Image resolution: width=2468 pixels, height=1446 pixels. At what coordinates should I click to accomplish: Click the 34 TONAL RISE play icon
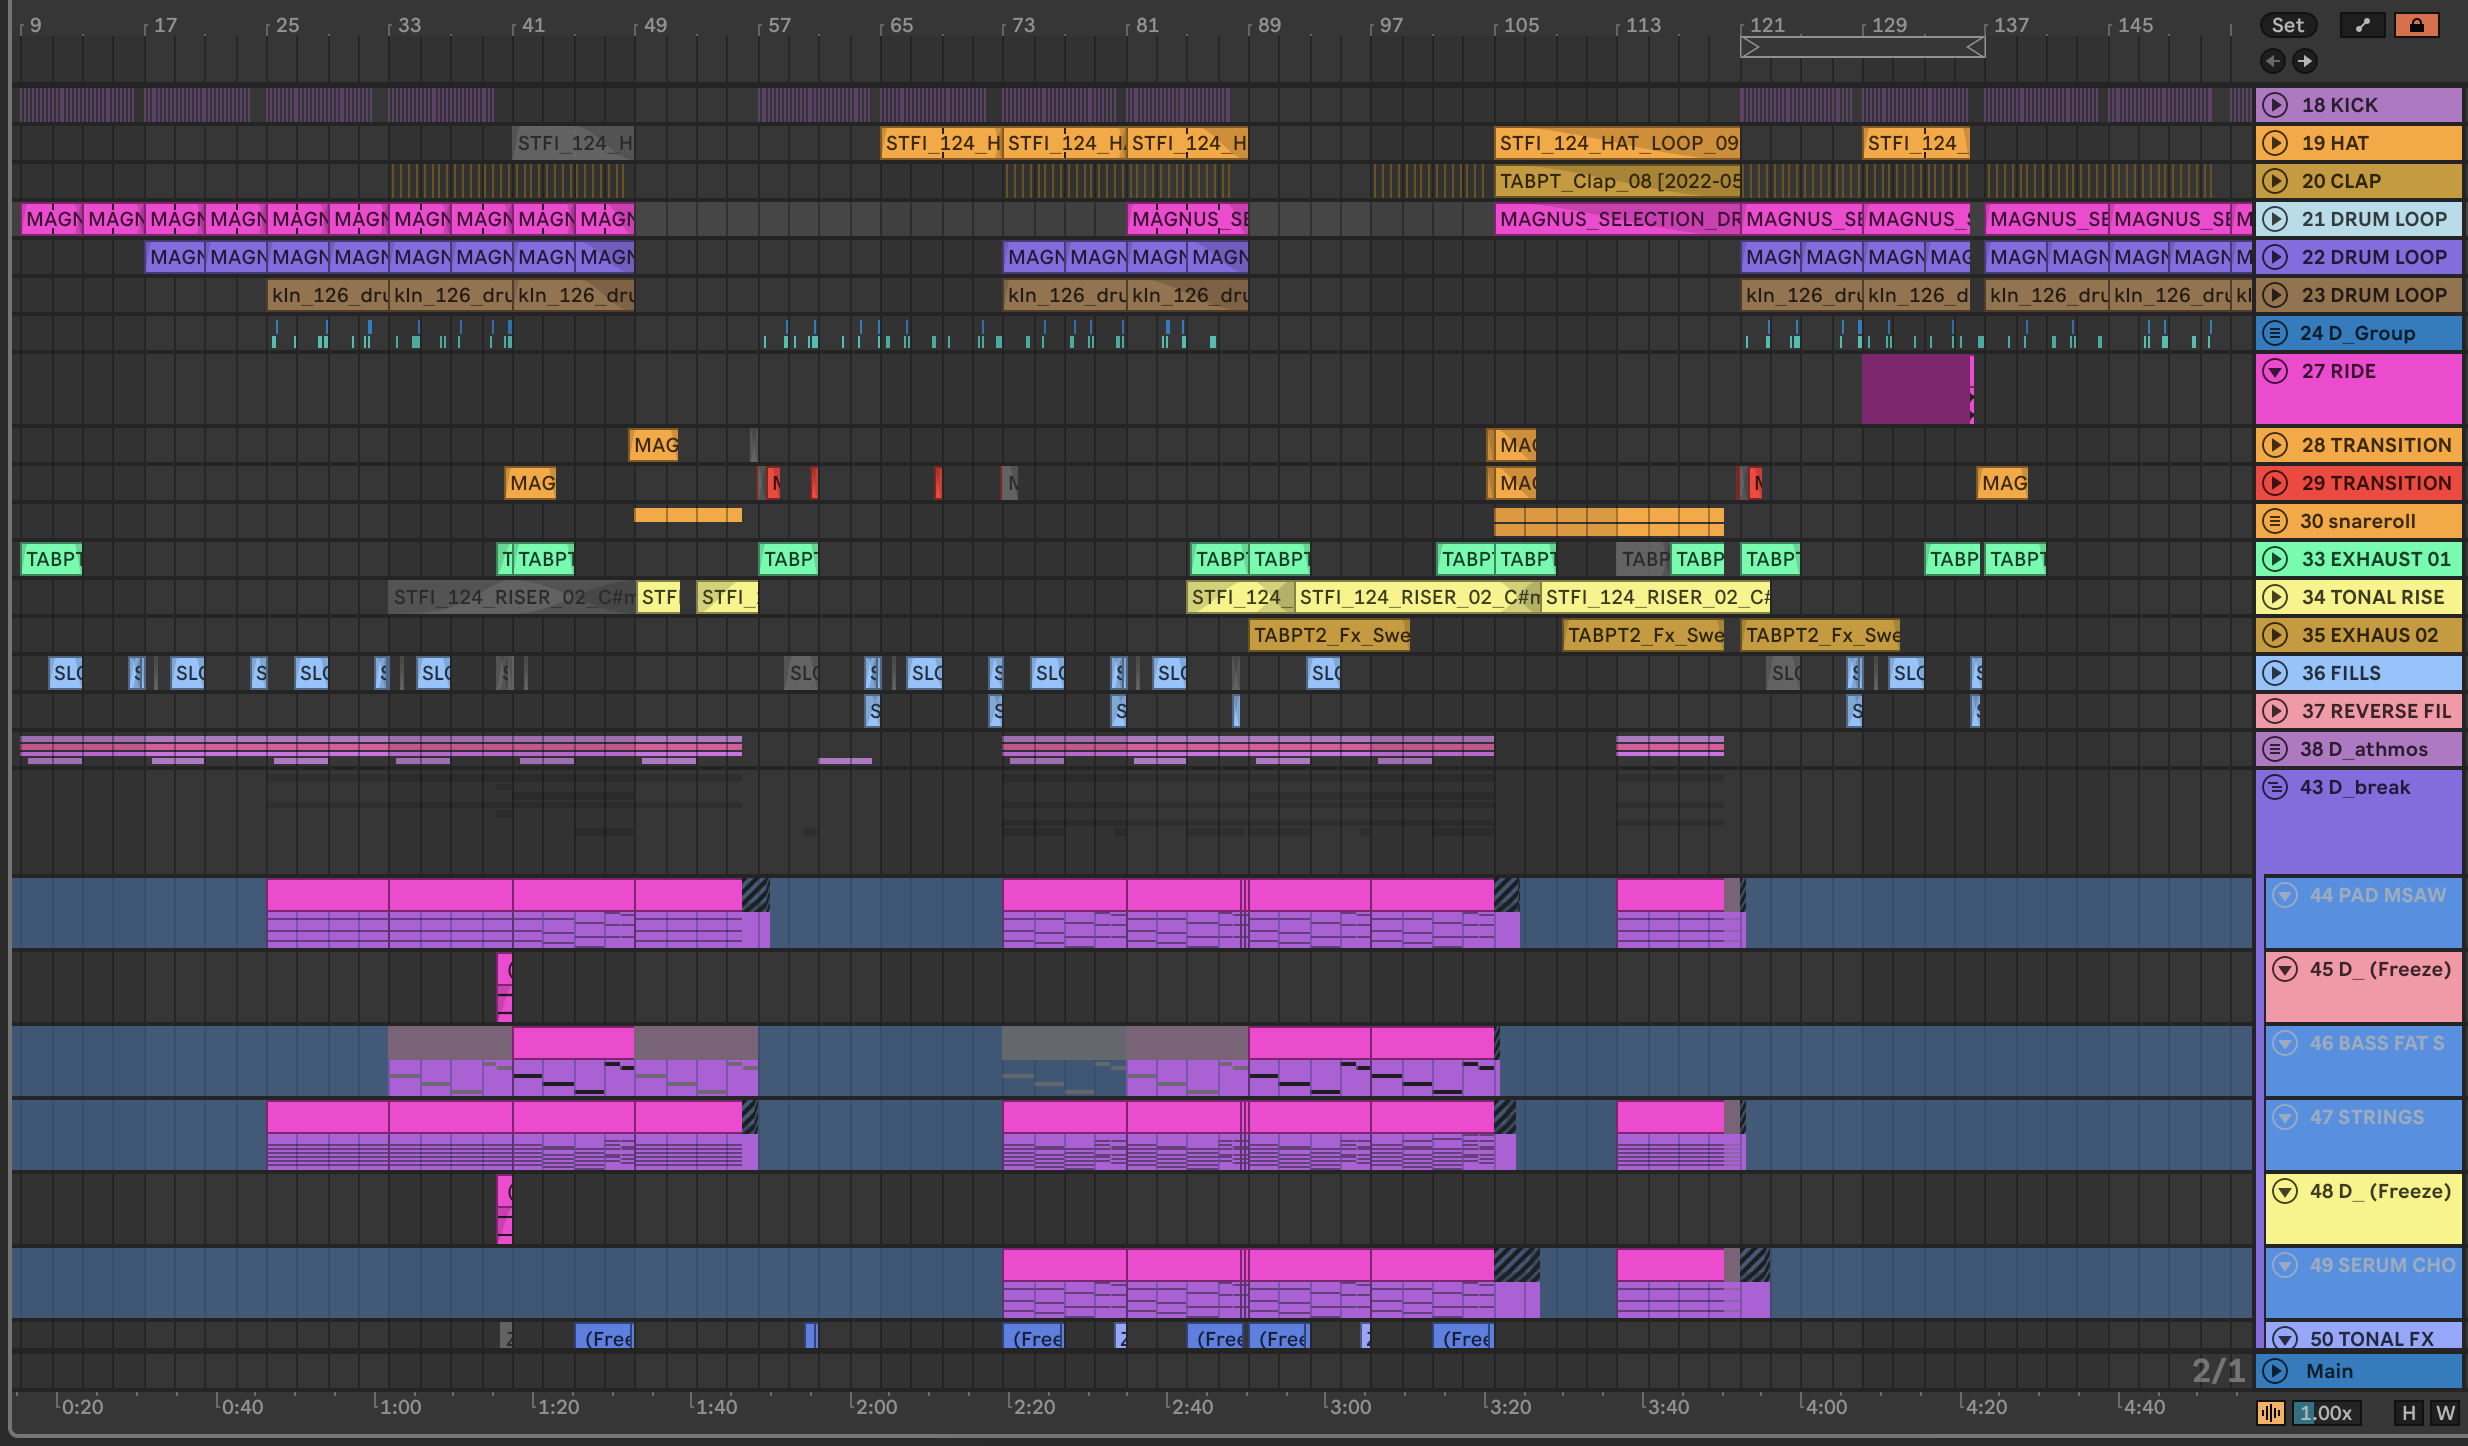click(2275, 597)
